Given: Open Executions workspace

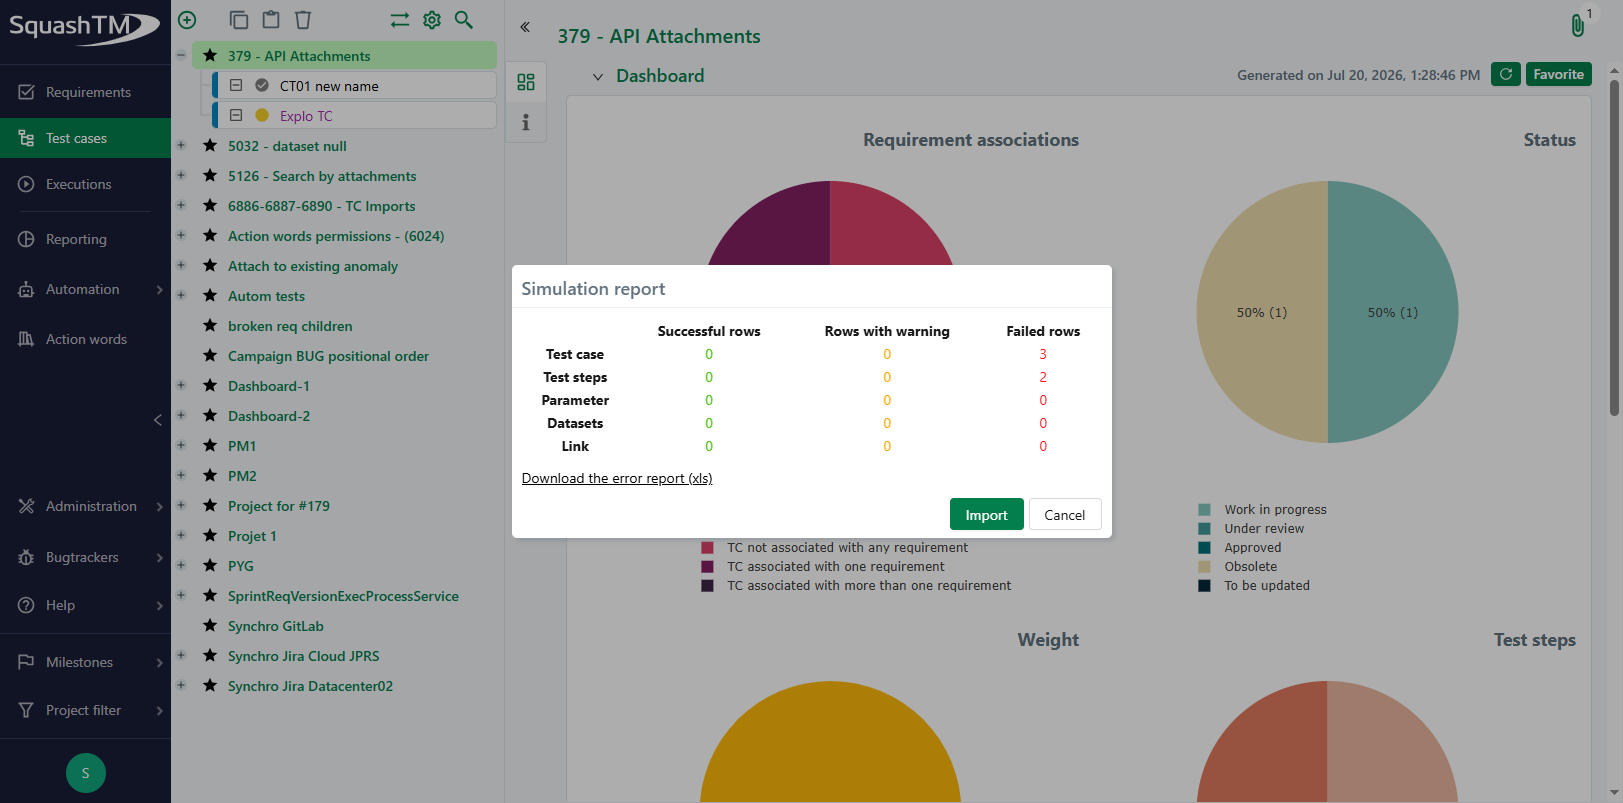Looking at the screenshot, I should click(85, 184).
